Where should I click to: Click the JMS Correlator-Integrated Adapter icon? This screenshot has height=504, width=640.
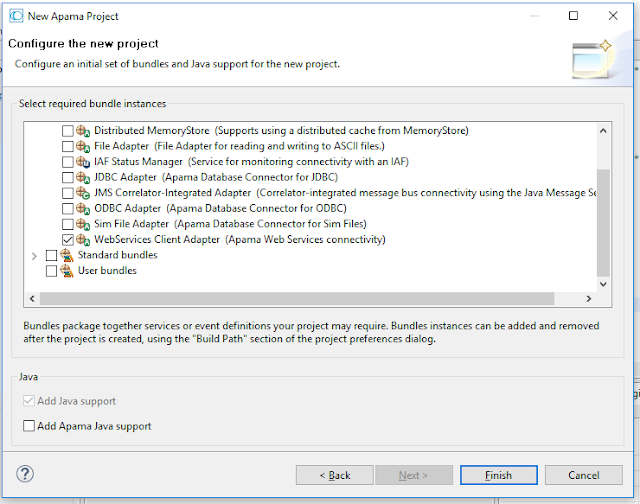point(83,193)
